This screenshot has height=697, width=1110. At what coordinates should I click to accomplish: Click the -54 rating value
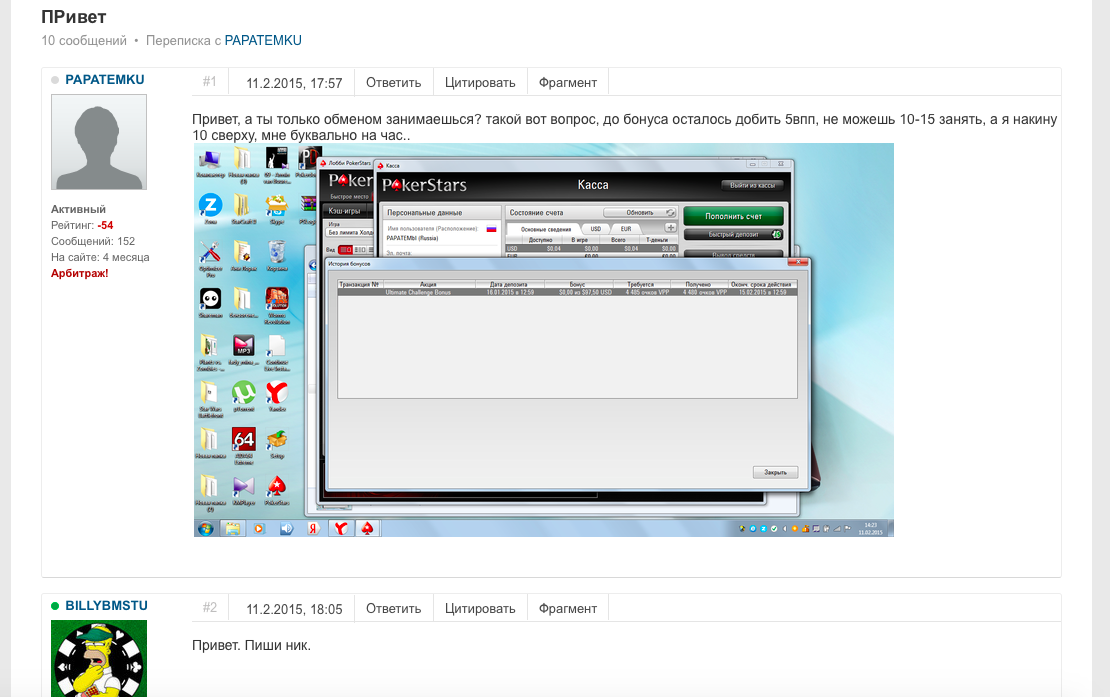coord(105,225)
